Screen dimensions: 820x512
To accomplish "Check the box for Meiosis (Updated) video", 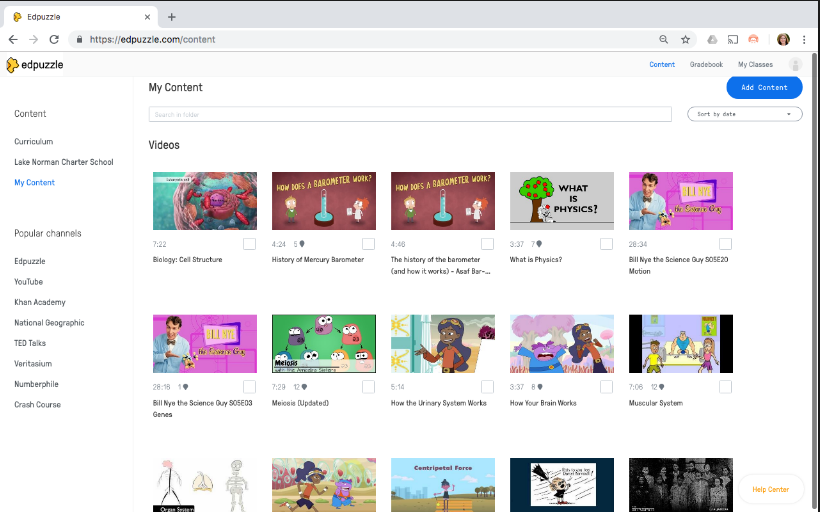I will click(x=368, y=387).
